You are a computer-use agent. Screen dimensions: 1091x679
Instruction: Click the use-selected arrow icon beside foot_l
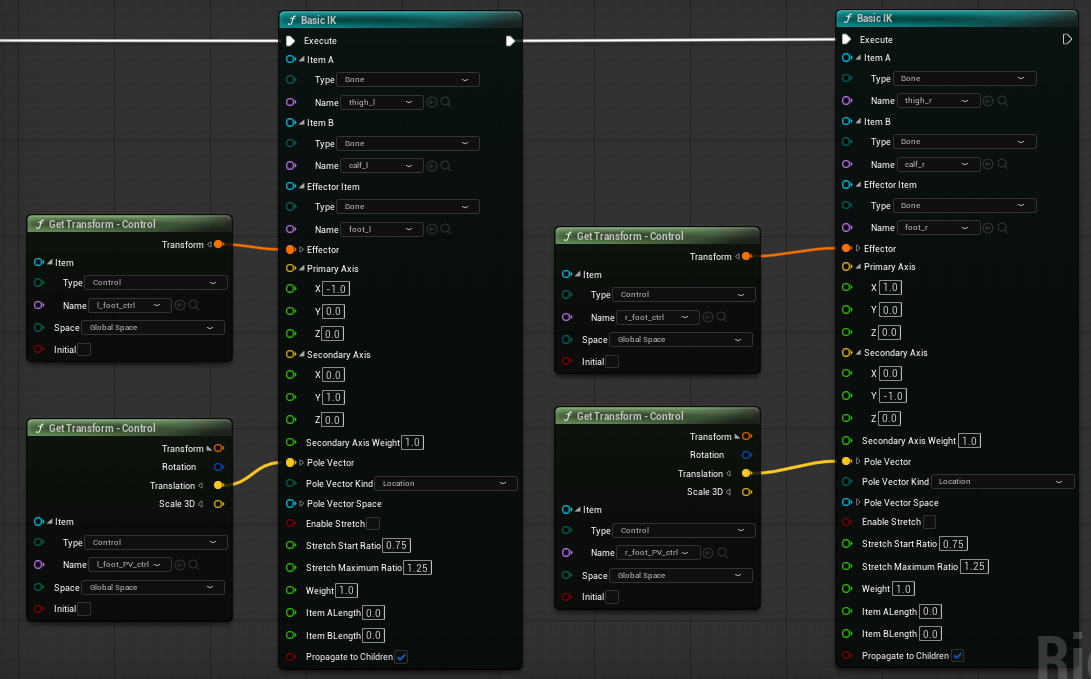pyautogui.click(x=432, y=229)
